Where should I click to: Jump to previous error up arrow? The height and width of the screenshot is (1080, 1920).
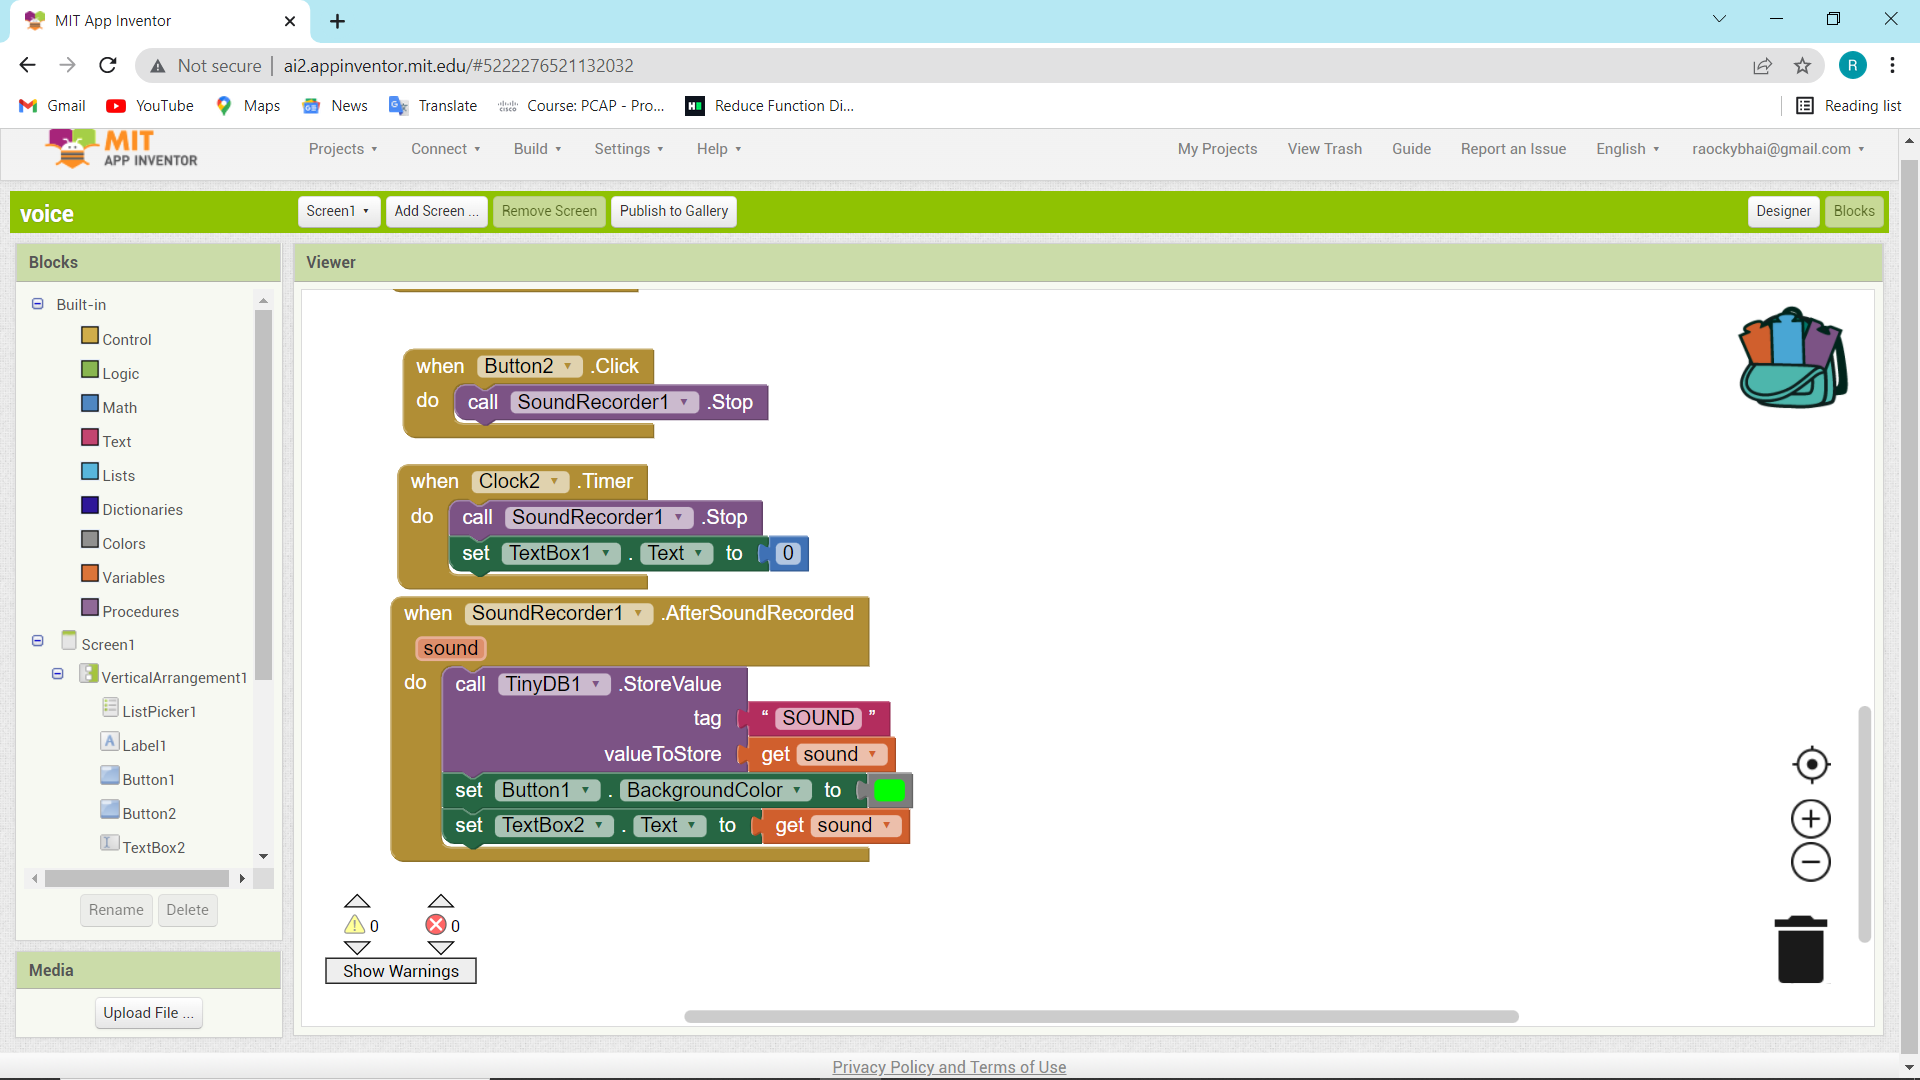441,901
